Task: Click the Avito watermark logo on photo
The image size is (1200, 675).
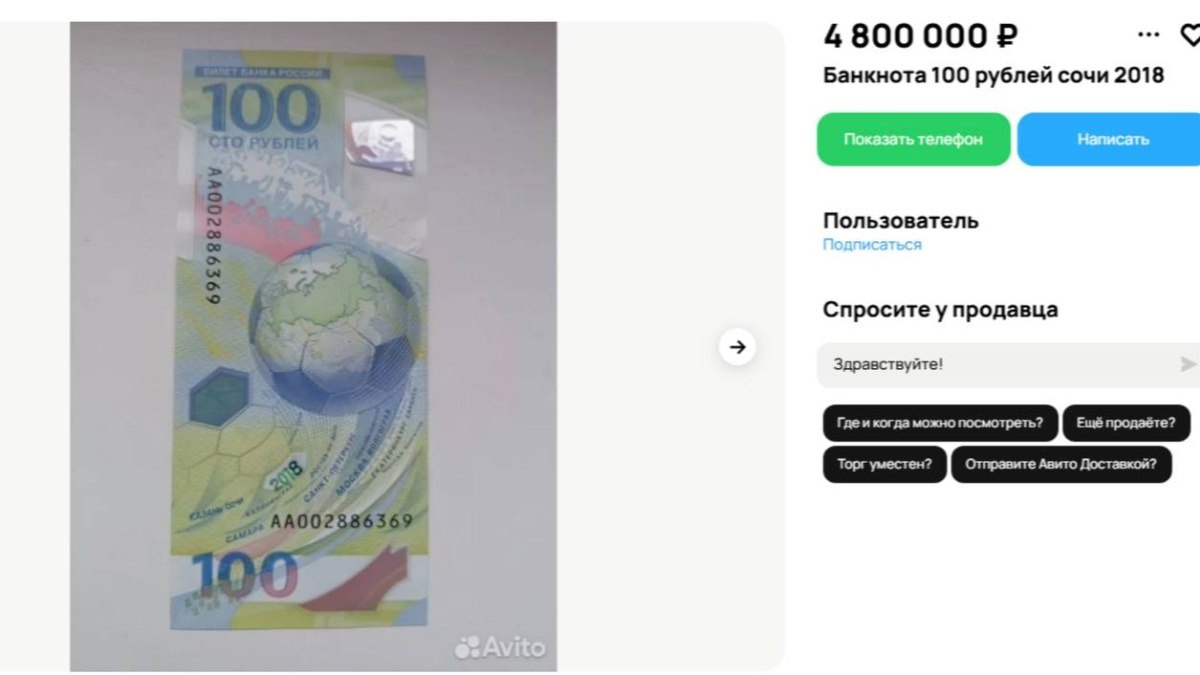Action: [500, 647]
